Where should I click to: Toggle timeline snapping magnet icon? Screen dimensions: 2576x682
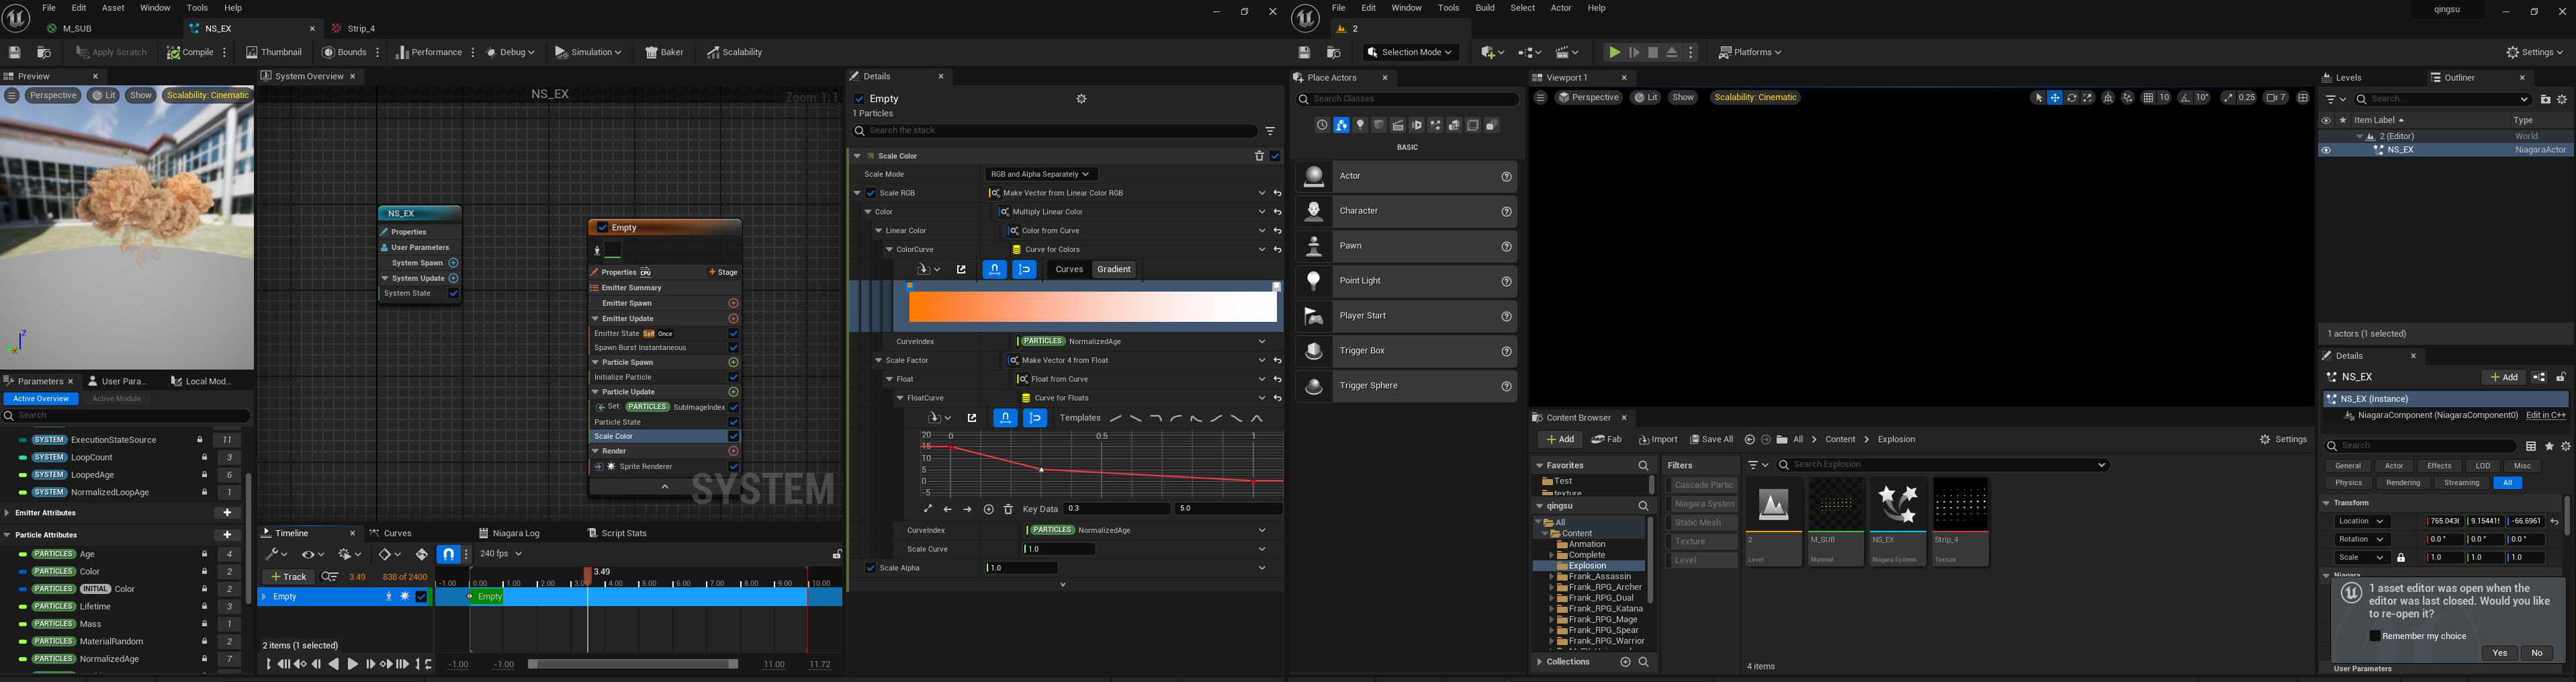pos(449,554)
